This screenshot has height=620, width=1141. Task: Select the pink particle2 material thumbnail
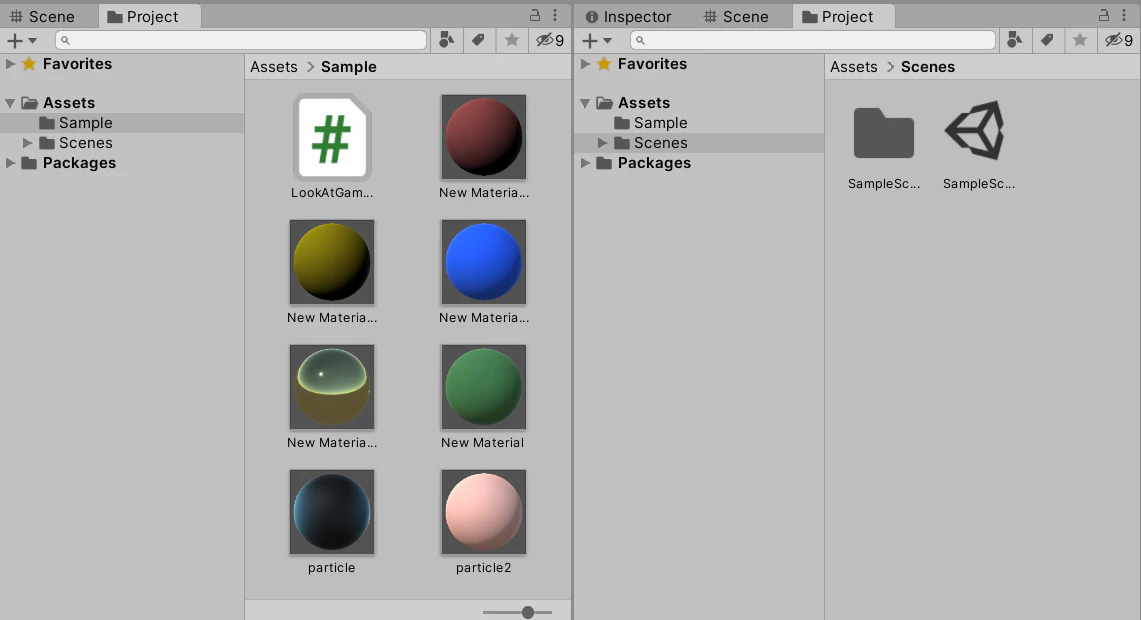coord(483,512)
